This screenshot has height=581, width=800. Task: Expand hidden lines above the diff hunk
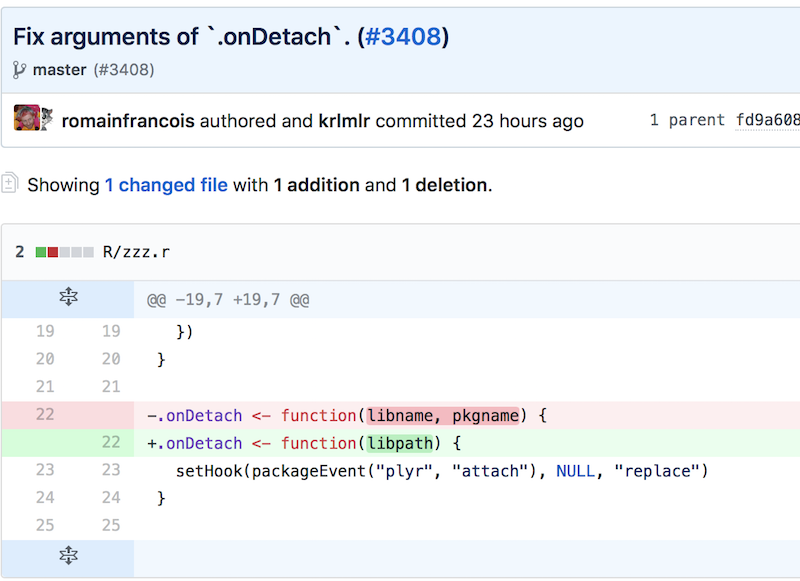tap(68, 296)
